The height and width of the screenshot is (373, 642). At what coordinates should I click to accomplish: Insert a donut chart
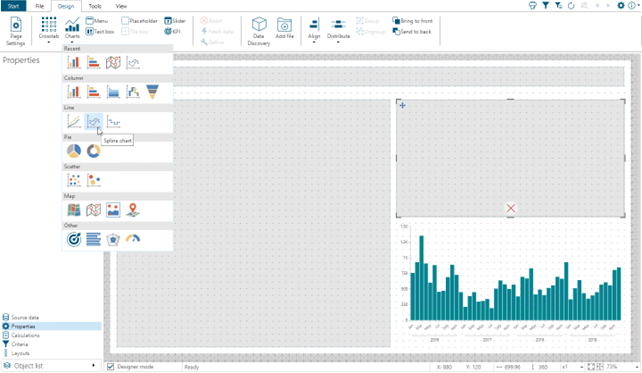click(x=93, y=151)
